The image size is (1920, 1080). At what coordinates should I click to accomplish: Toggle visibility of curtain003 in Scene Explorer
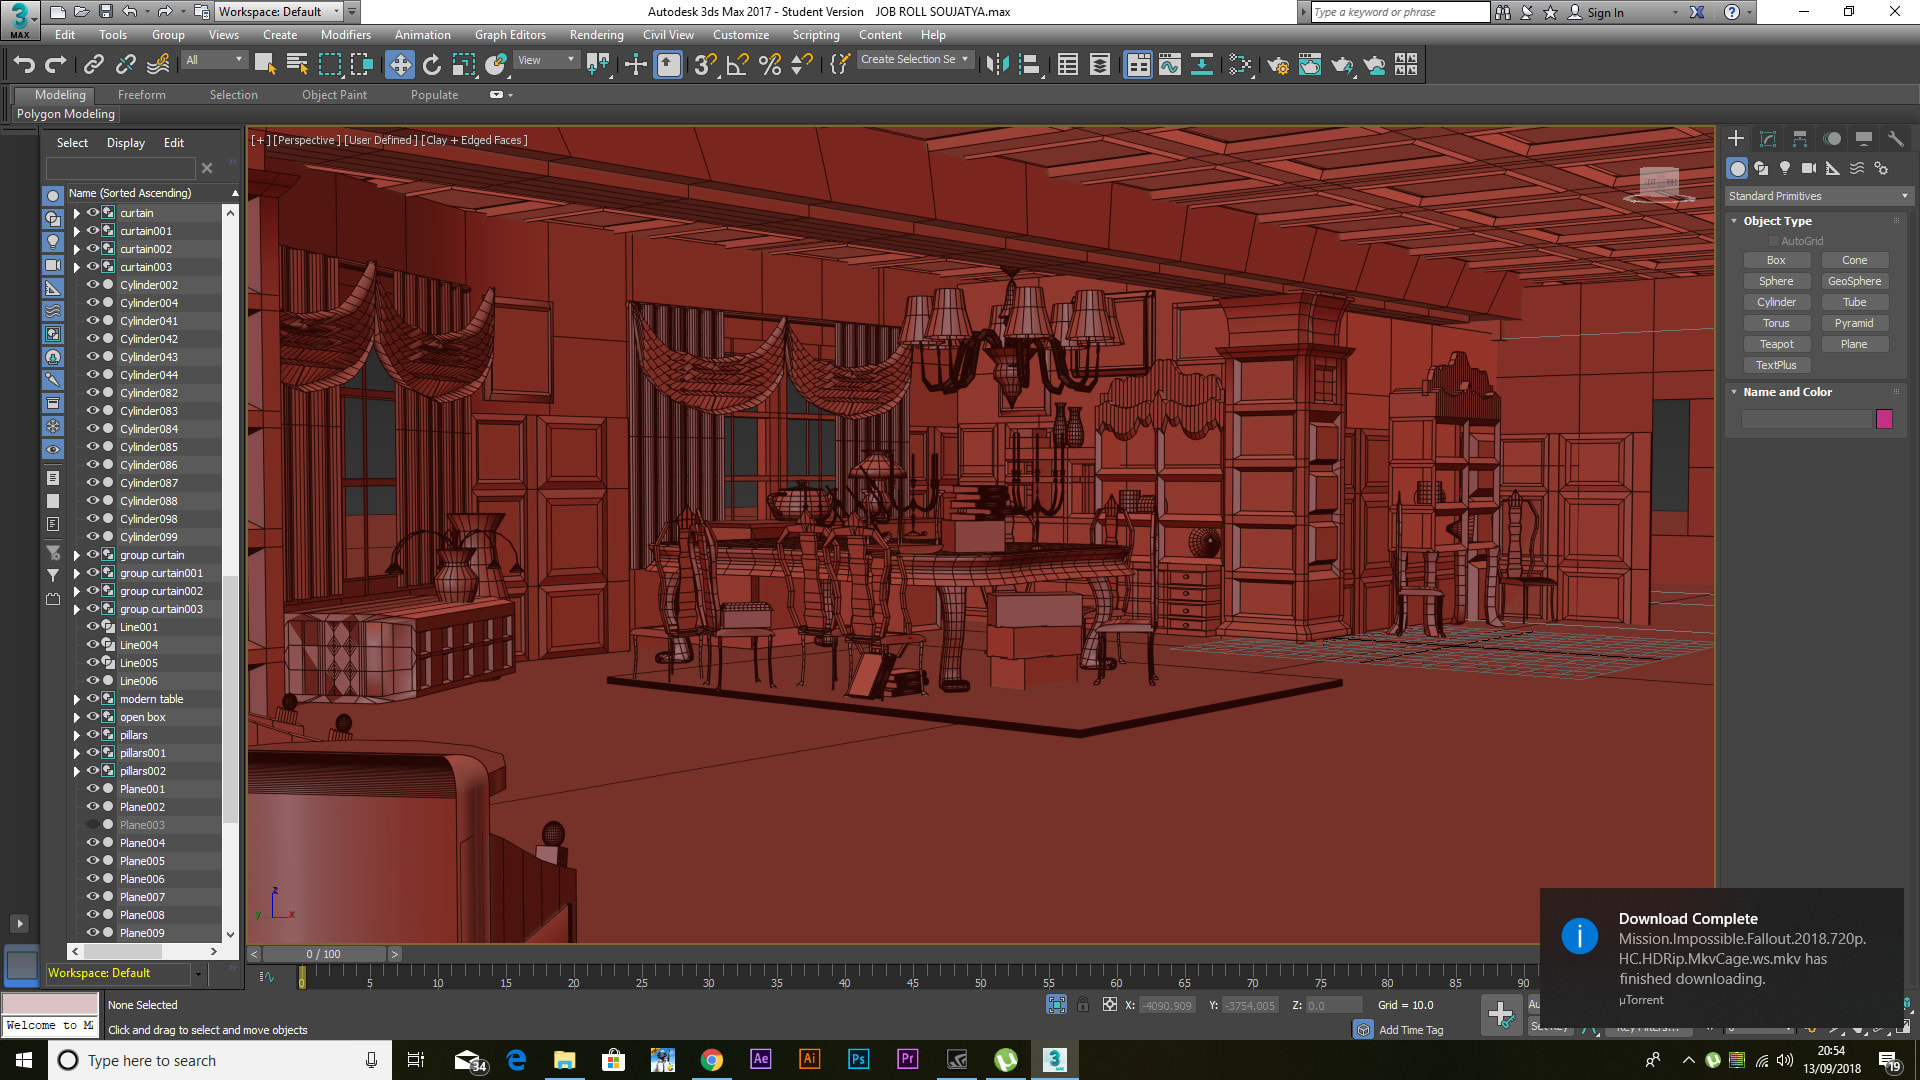[x=93, y=267]
